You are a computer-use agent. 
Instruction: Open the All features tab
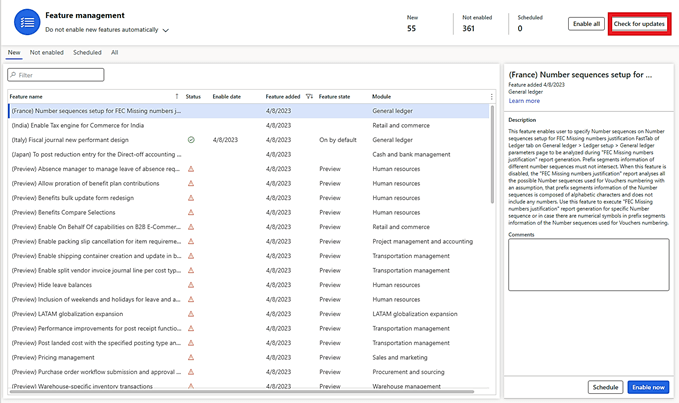tap(115, 52)
